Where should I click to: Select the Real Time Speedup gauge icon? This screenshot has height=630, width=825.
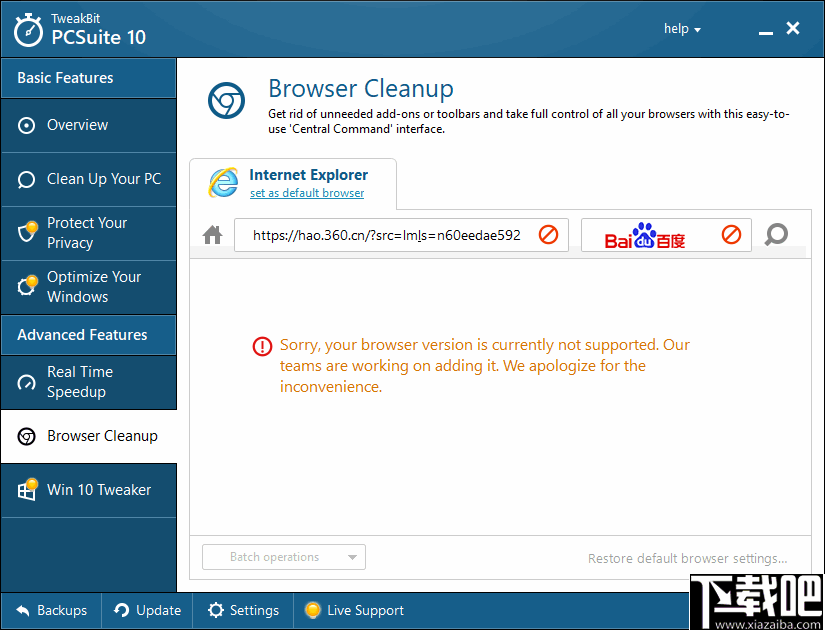click(x=26, y=383)
